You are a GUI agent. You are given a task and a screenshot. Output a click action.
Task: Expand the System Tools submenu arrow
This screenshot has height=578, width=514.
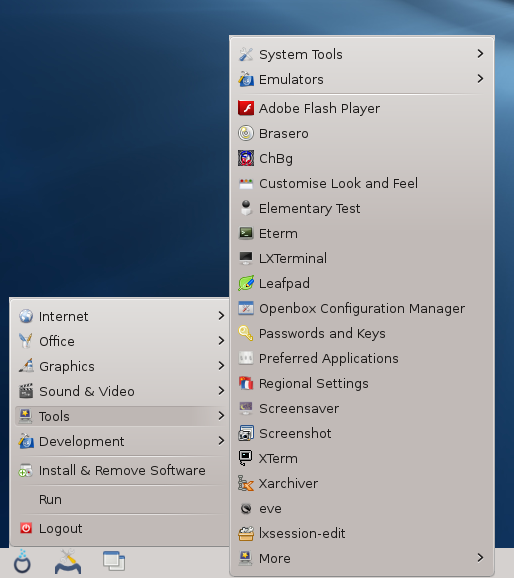pos(480,54)
